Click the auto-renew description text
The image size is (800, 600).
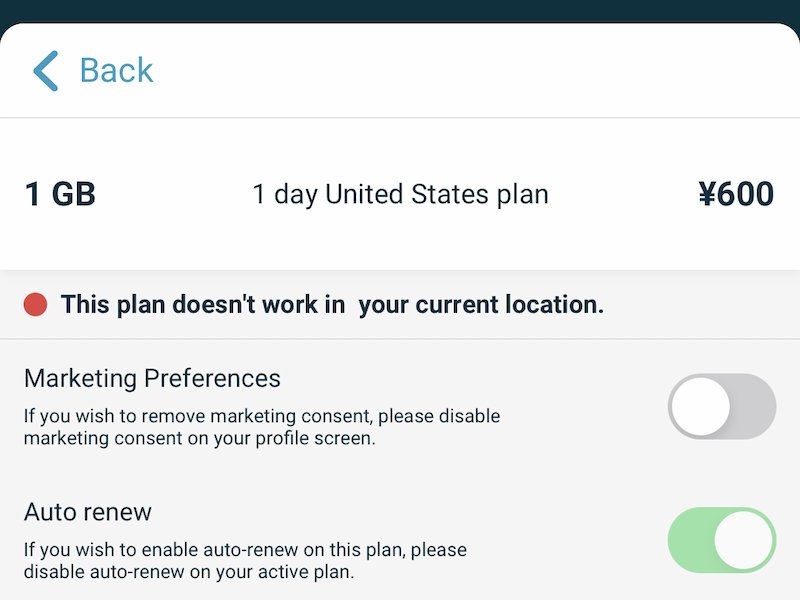(x=245, y=561)
